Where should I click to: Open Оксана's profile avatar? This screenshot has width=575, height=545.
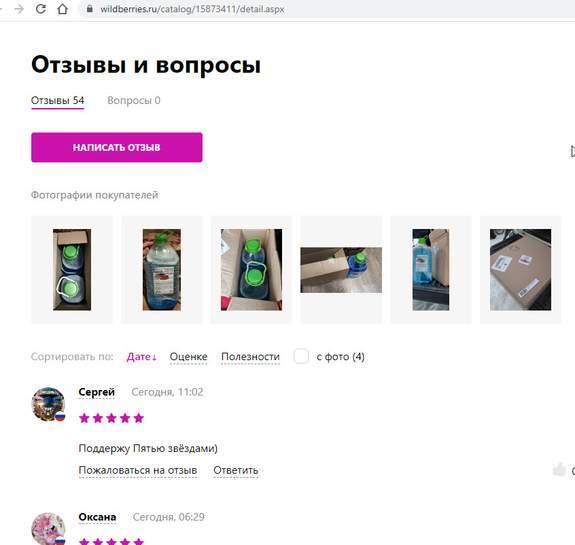[x=48, y=528]
